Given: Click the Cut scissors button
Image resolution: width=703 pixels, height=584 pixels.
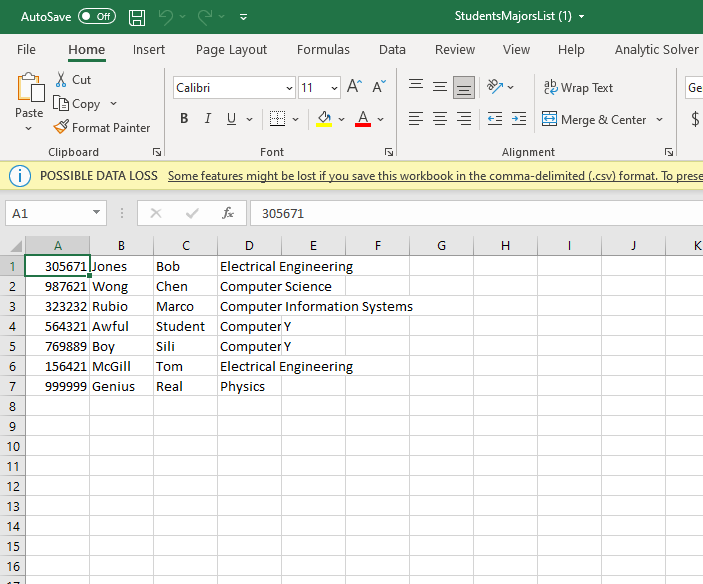Looking at the screenshot, I should coord(74,79).
